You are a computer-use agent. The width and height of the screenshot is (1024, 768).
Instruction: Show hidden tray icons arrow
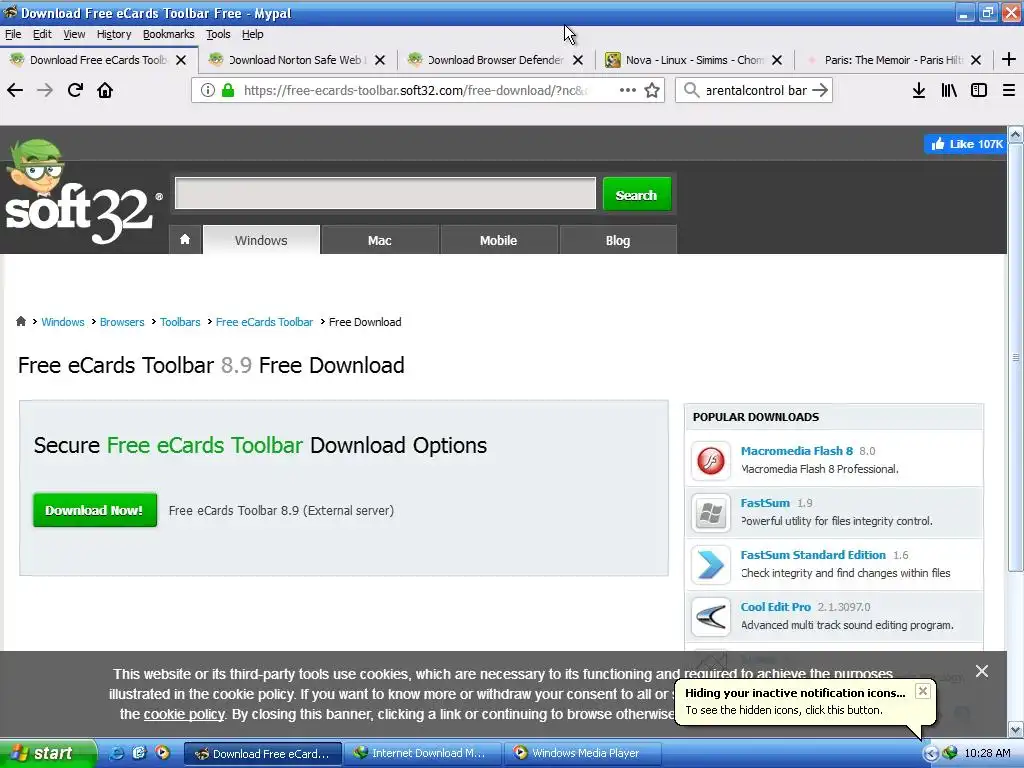(x=931, y=754)
